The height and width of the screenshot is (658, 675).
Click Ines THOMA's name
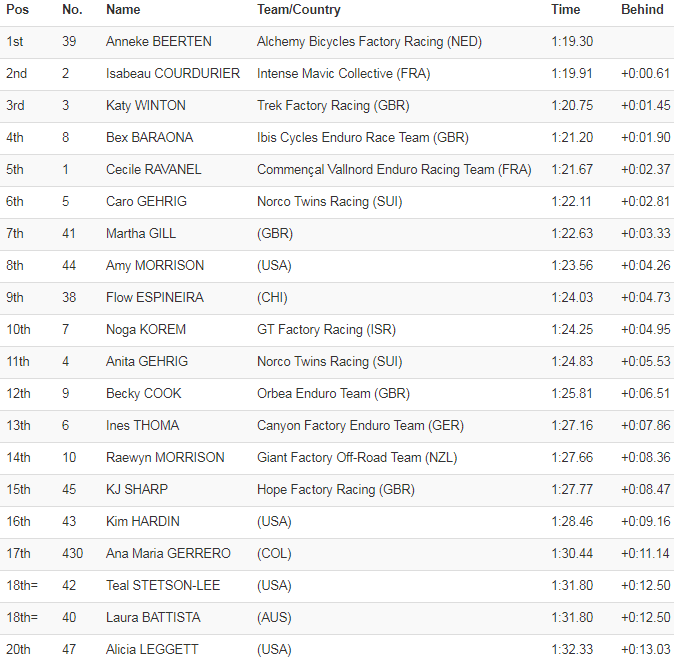pos(143,425)
